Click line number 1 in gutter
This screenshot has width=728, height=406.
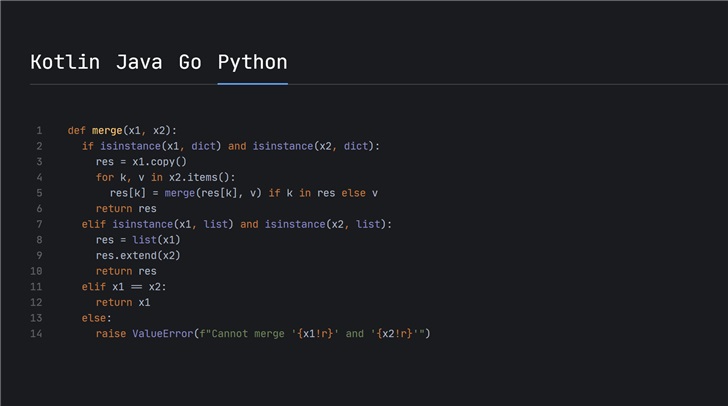pyautogui.click(x=39, y=131)
